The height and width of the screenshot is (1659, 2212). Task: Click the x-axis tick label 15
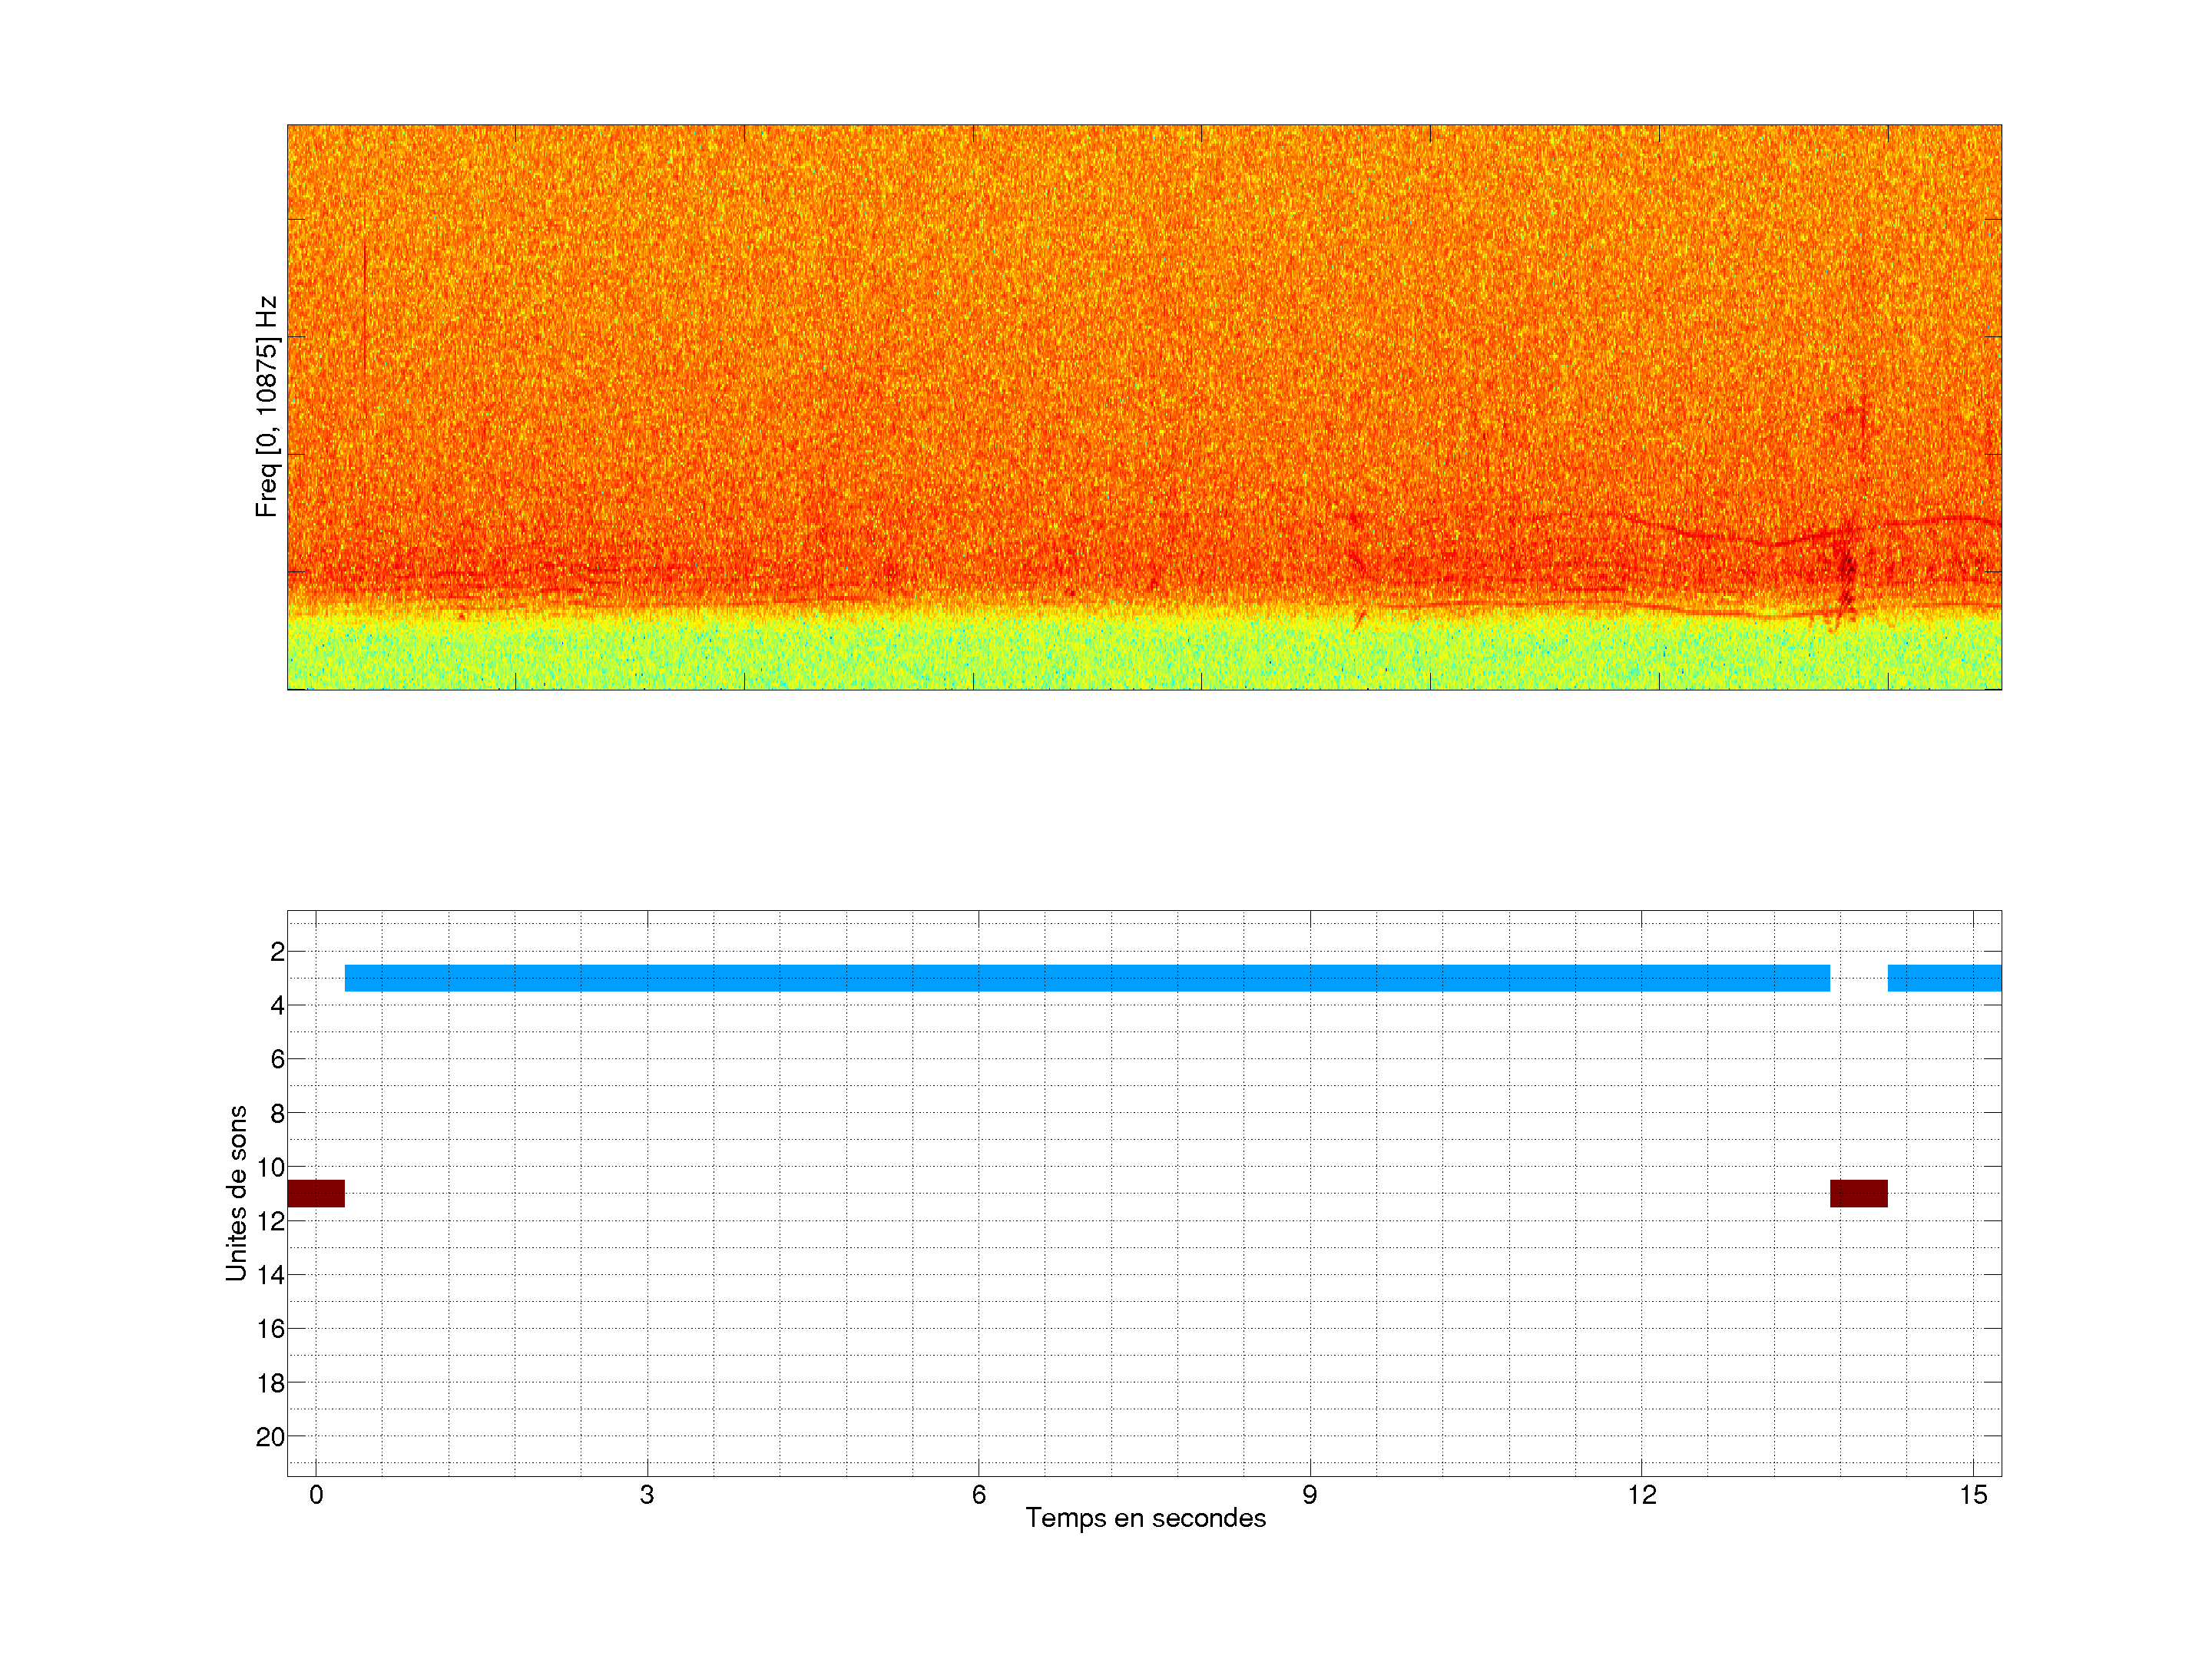[x=1972, y=1495]
